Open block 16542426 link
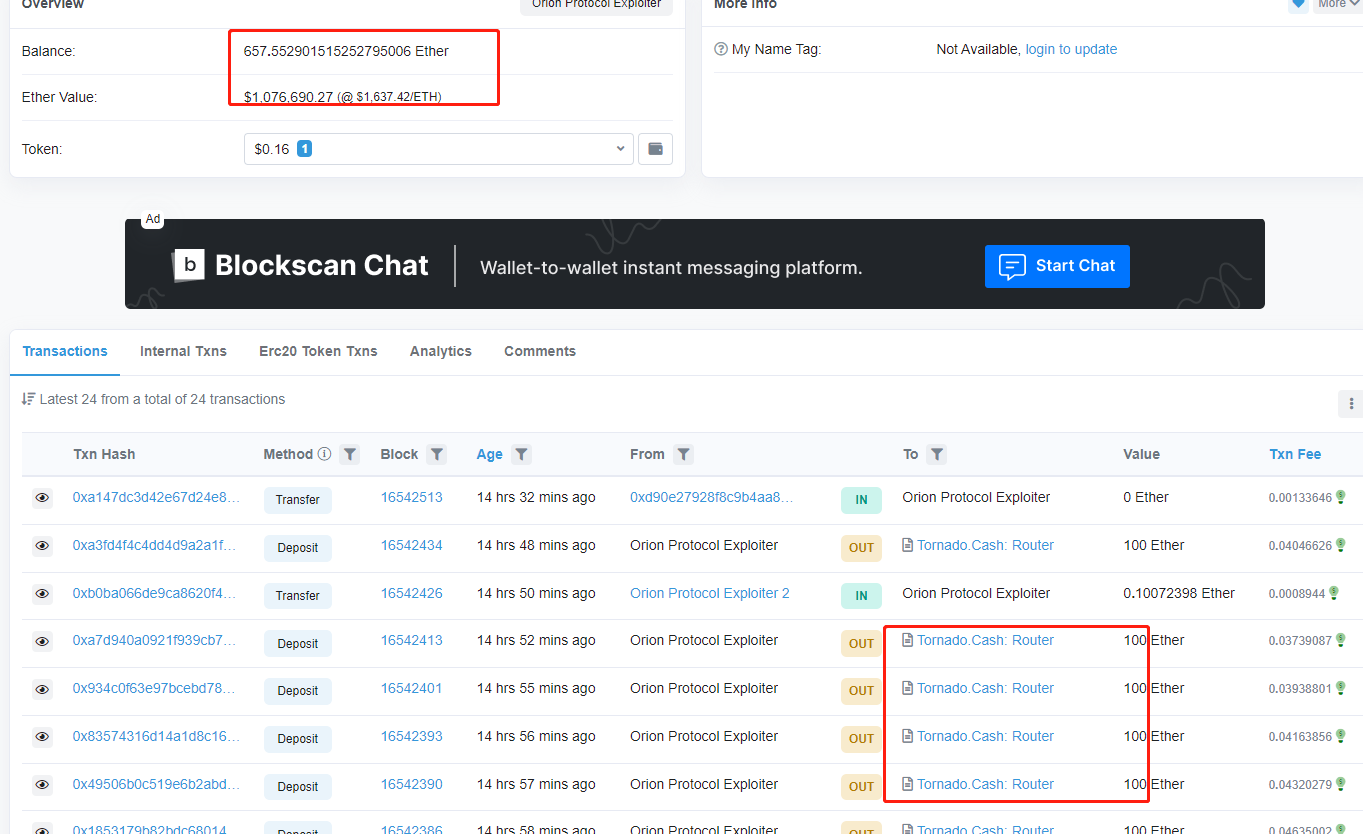 click(x=411, y=593)
